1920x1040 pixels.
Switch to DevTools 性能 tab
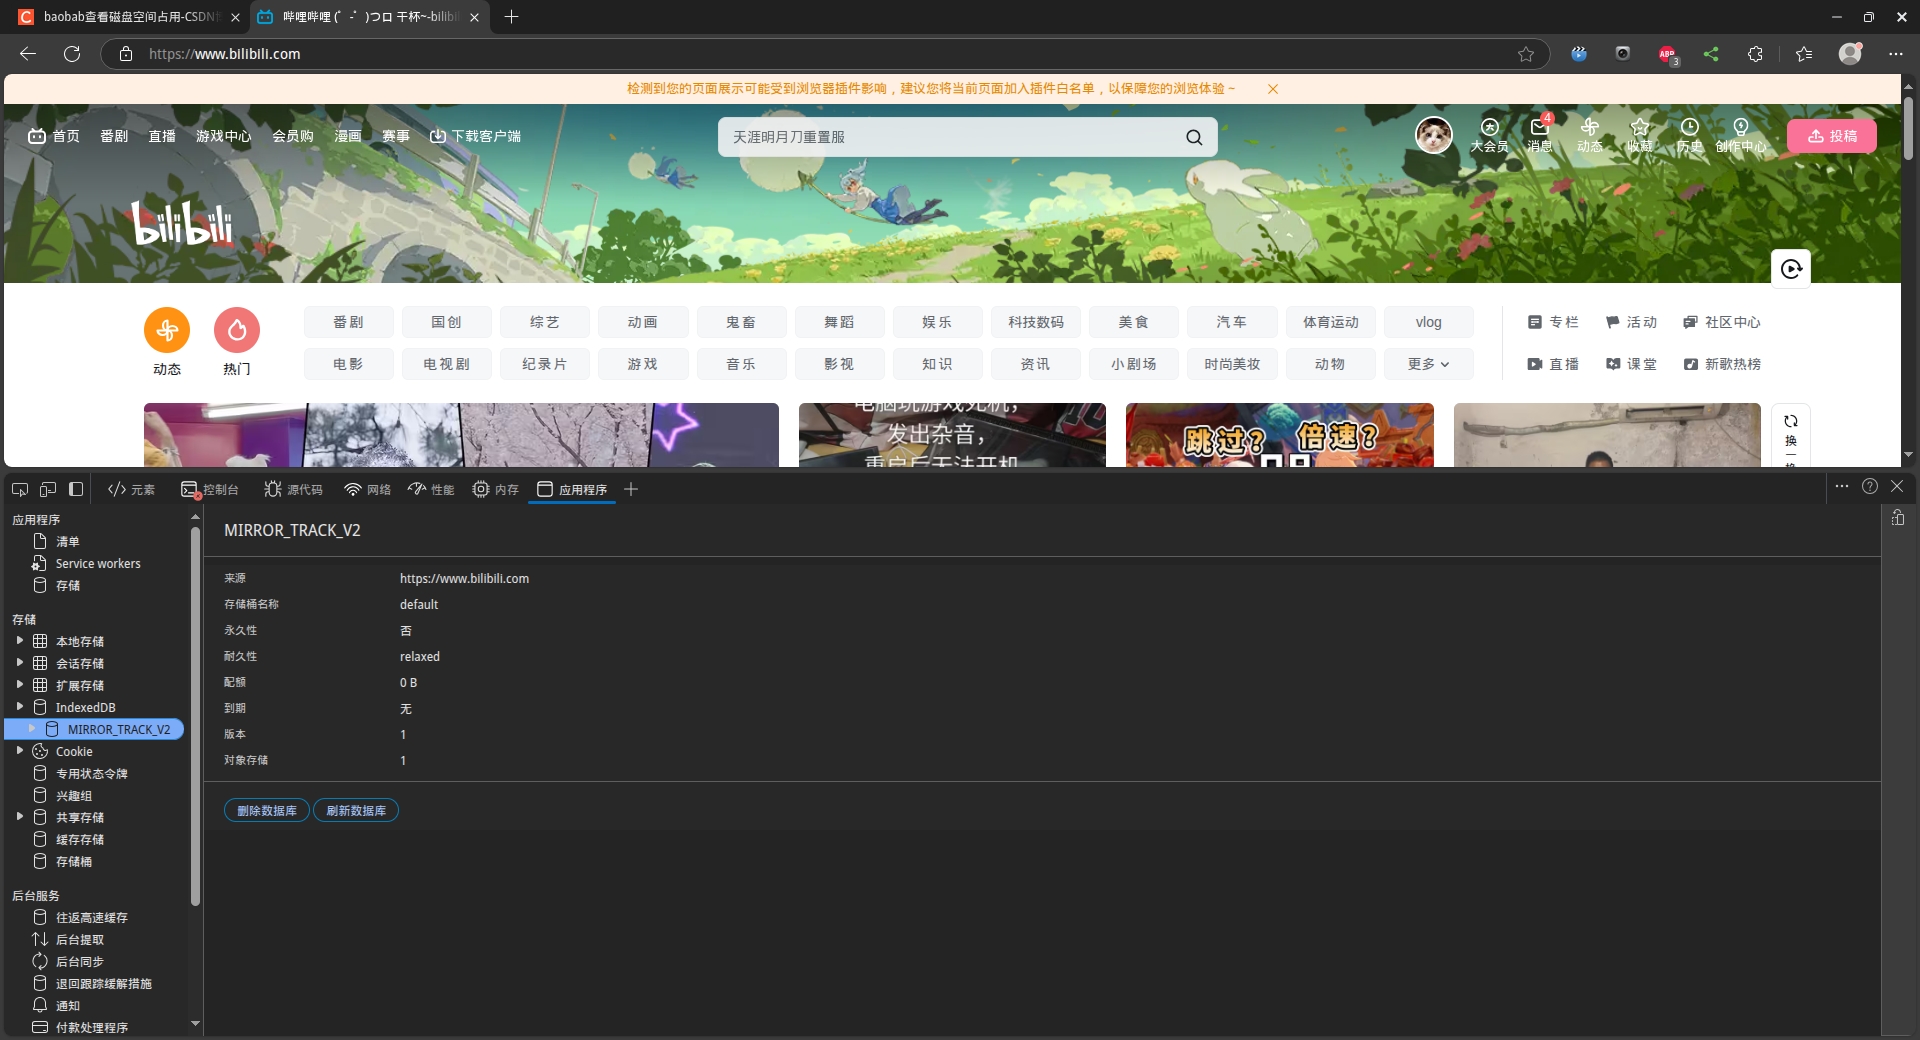pyautogui.click(x=431, y=489)
